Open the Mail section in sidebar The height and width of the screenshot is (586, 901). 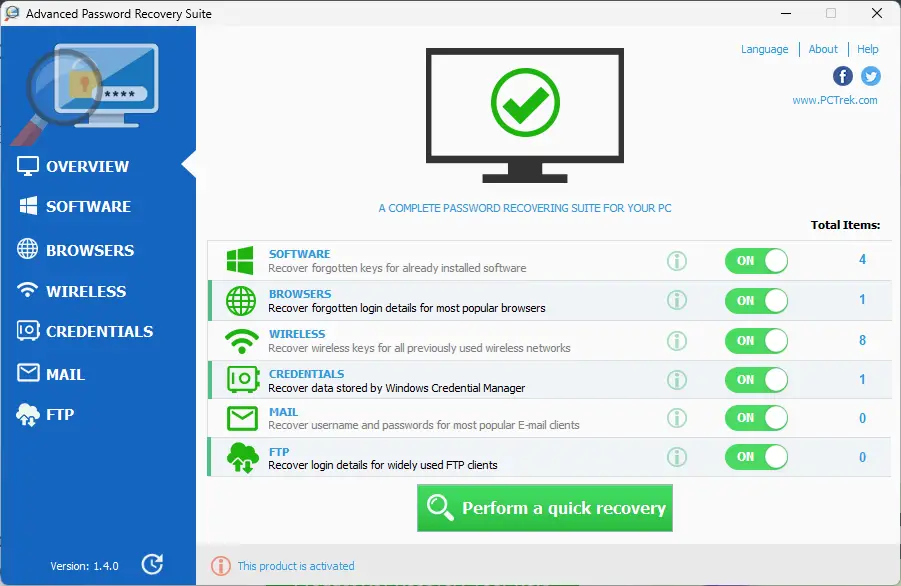(51, 374)
